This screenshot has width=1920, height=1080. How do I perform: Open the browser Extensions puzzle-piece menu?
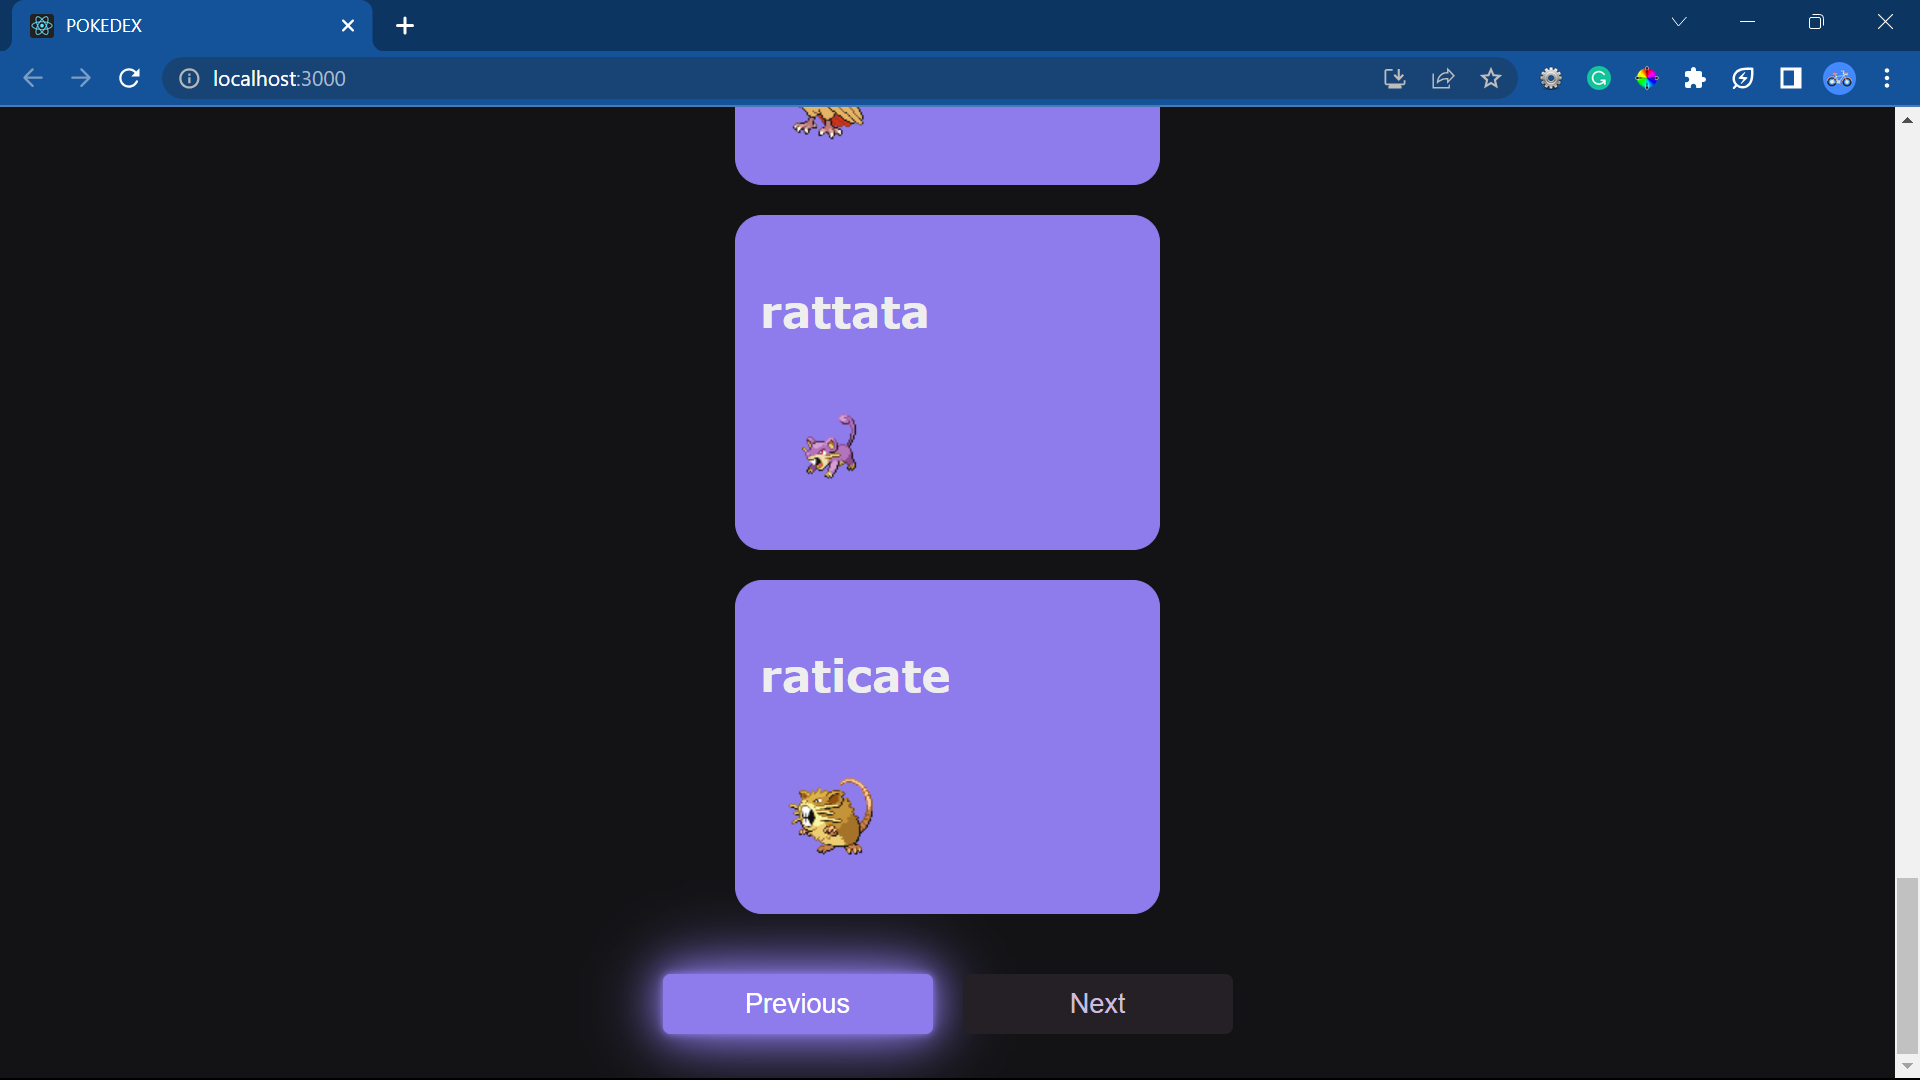pos(1694,78)
